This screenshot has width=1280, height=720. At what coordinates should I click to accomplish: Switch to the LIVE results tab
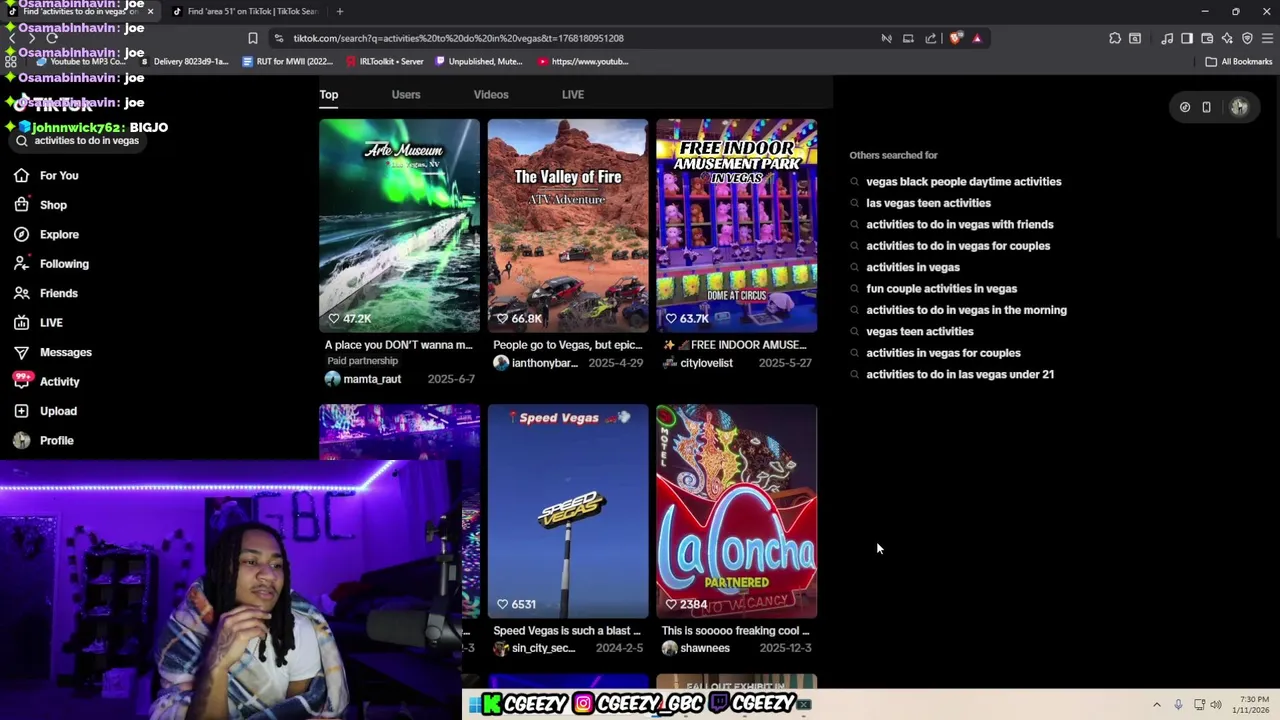573,94
